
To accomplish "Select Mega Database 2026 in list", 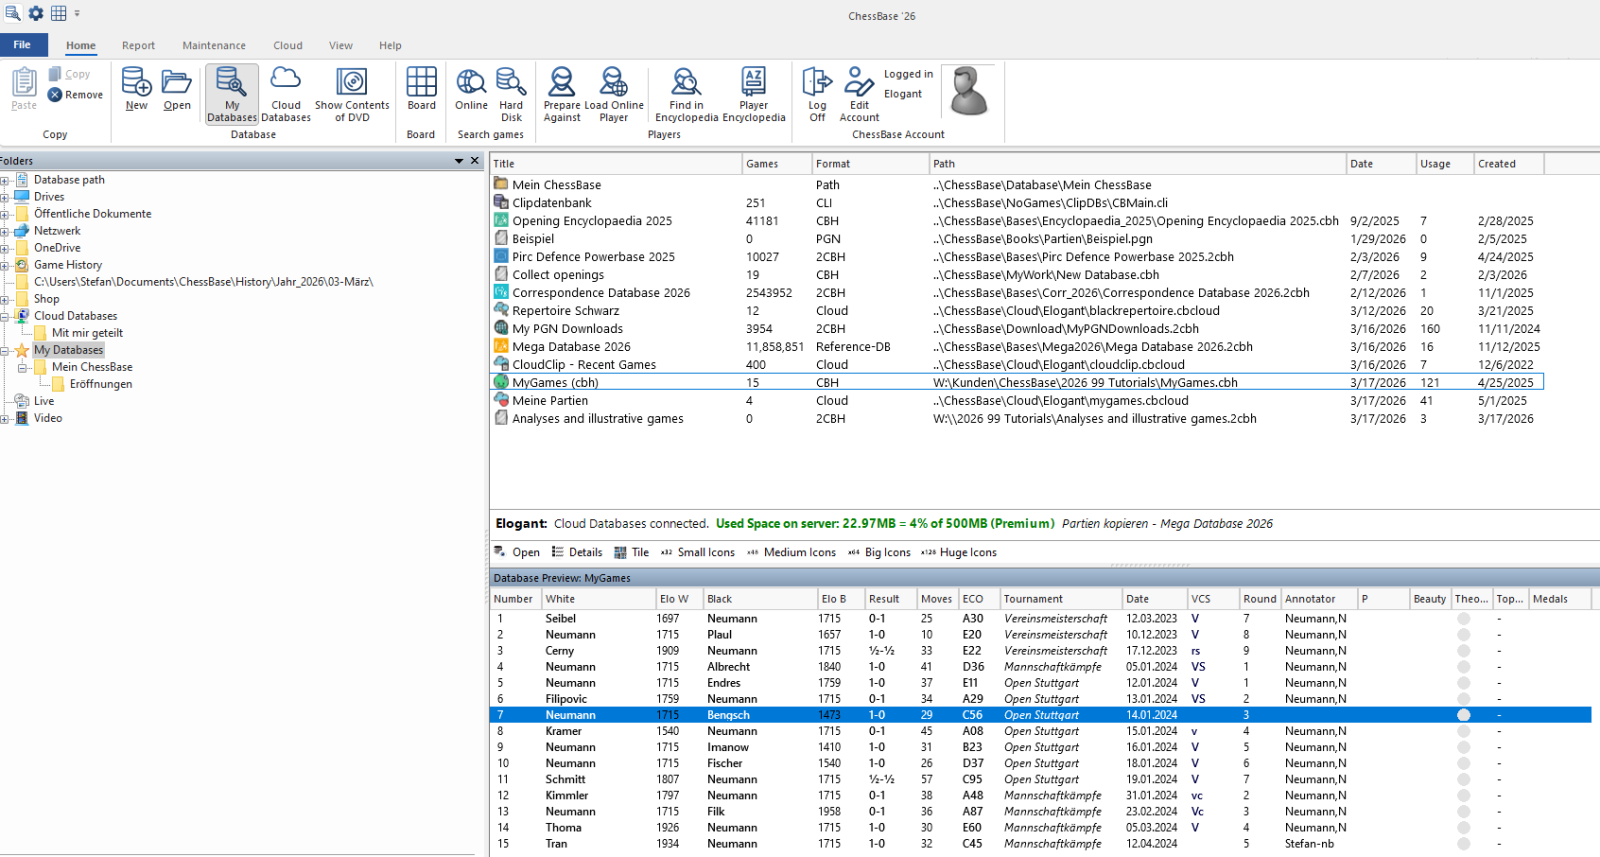I will (571, 347).
